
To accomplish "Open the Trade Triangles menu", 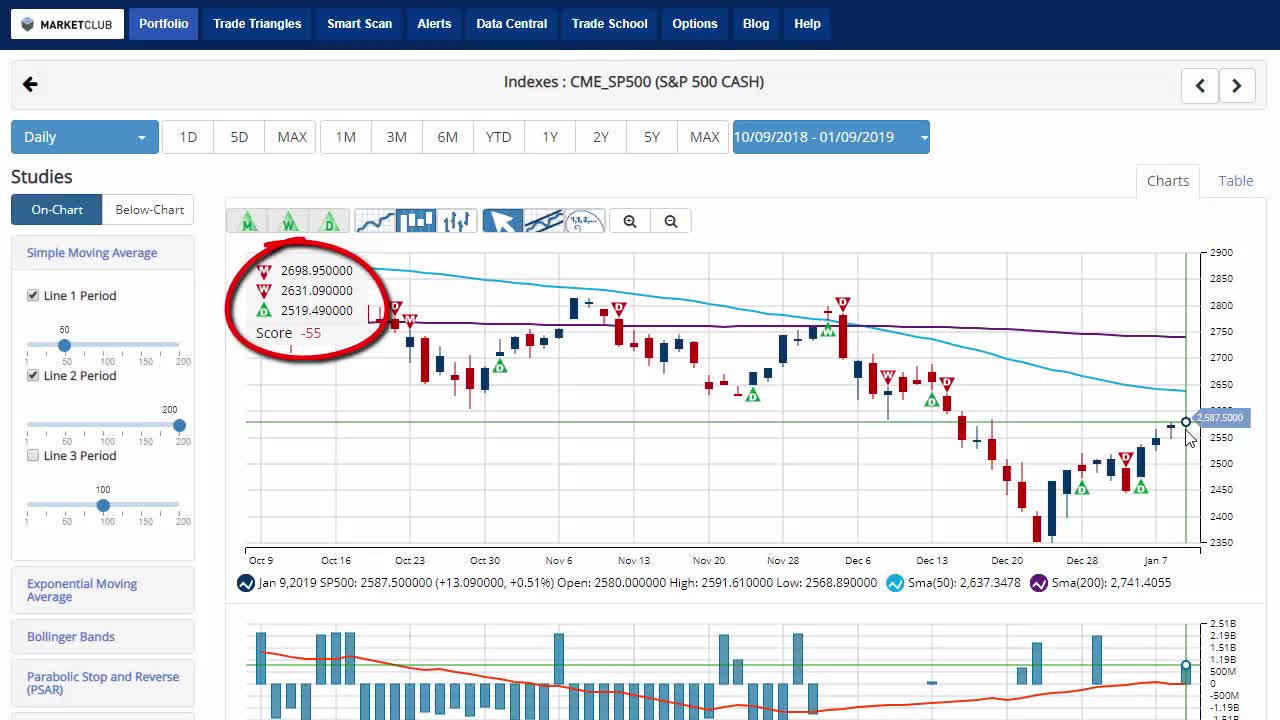I will 257,24.
